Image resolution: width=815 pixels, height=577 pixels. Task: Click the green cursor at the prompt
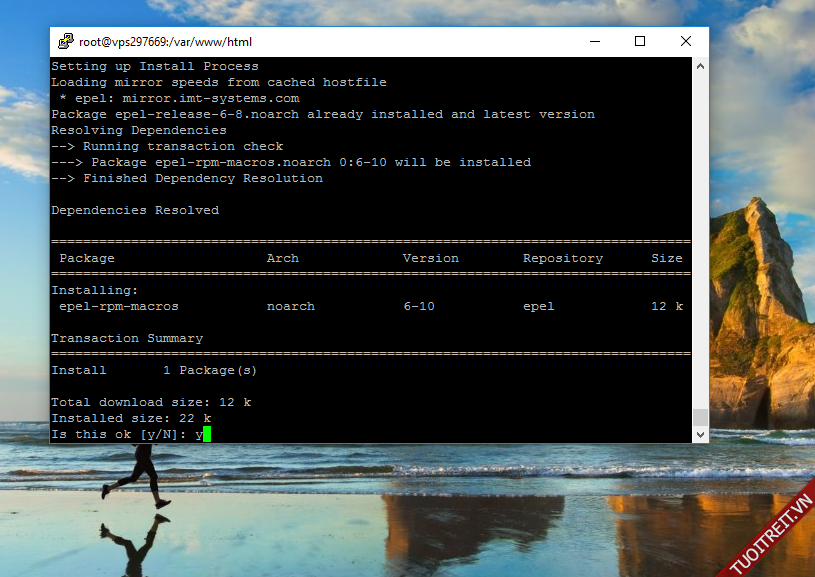[x=207, y=434]
